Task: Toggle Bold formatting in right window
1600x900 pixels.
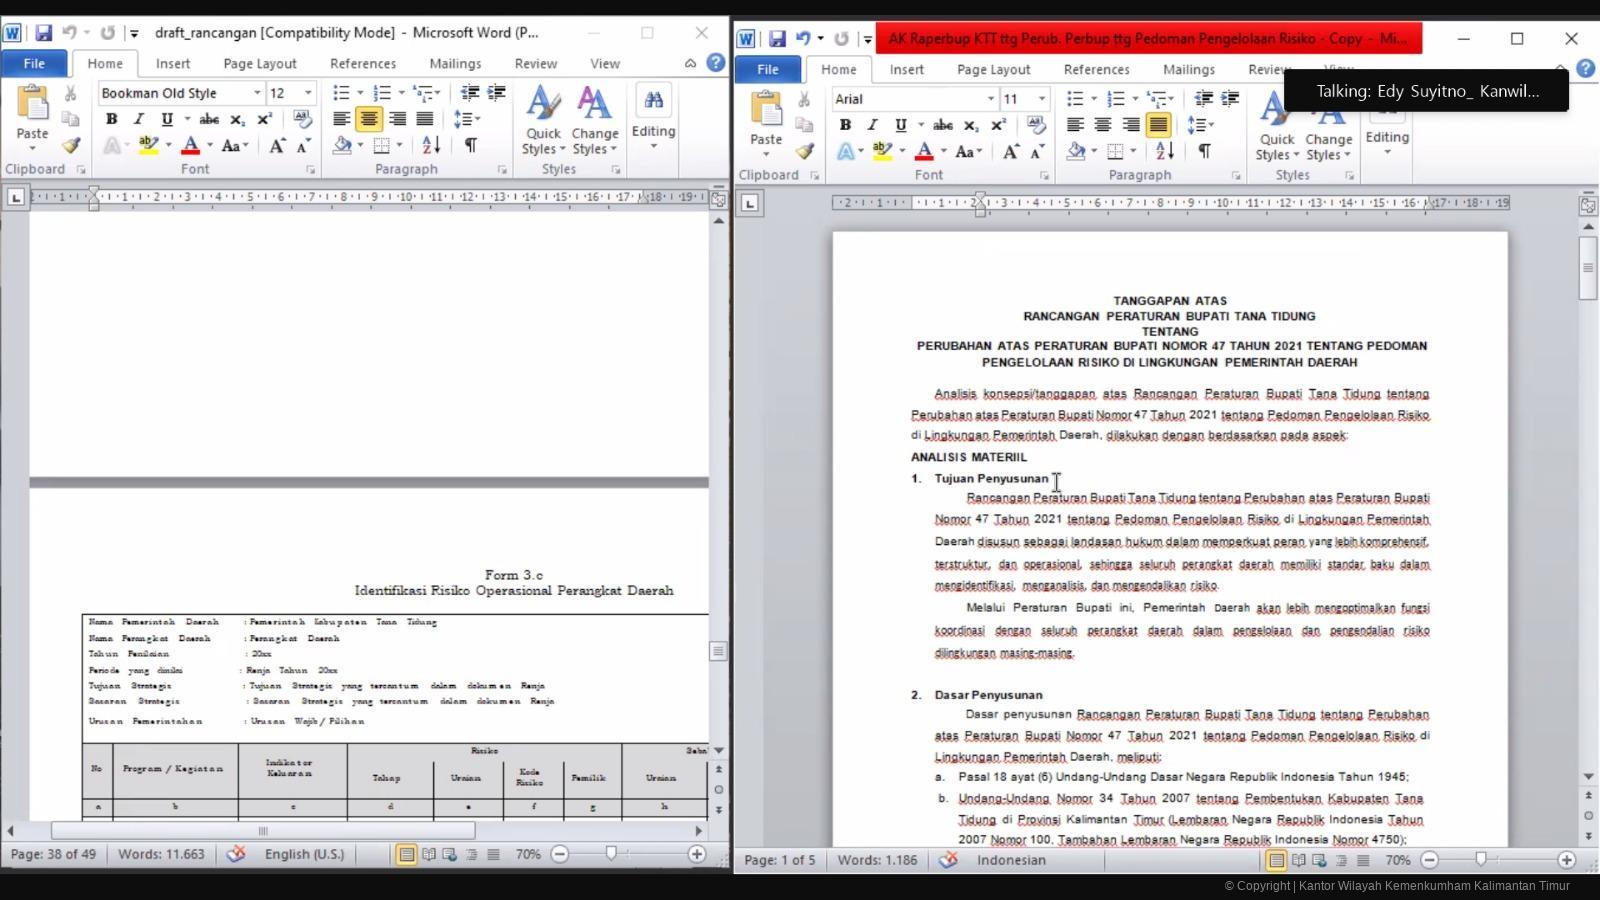Action: point(845,125)
